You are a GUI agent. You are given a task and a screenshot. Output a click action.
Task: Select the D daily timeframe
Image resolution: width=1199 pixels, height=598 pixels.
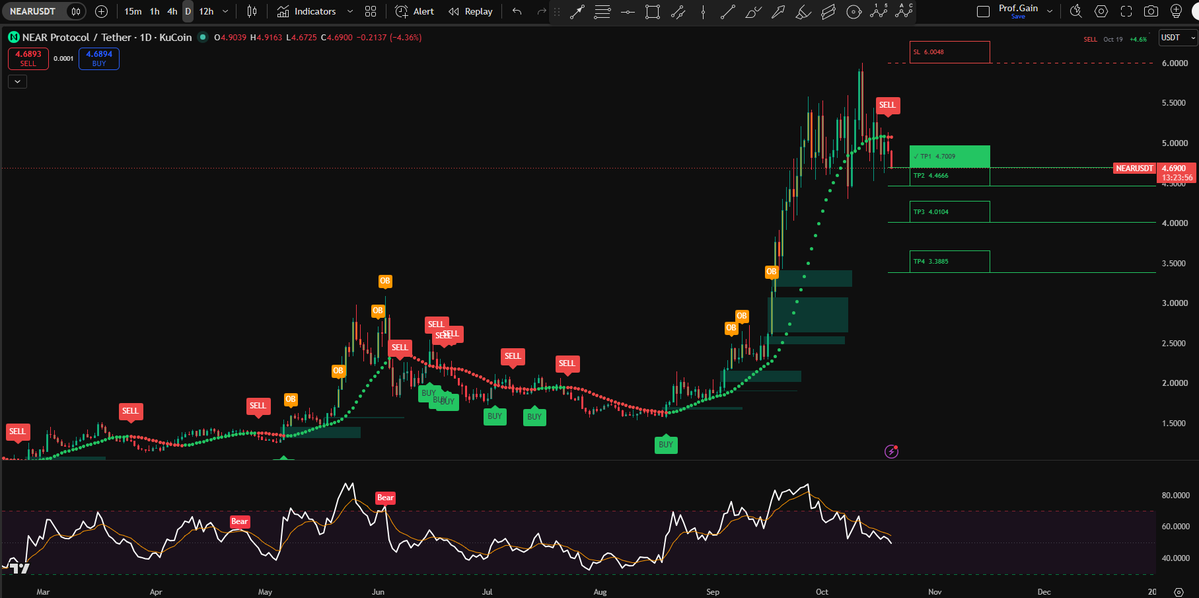[x=188, y=11]
